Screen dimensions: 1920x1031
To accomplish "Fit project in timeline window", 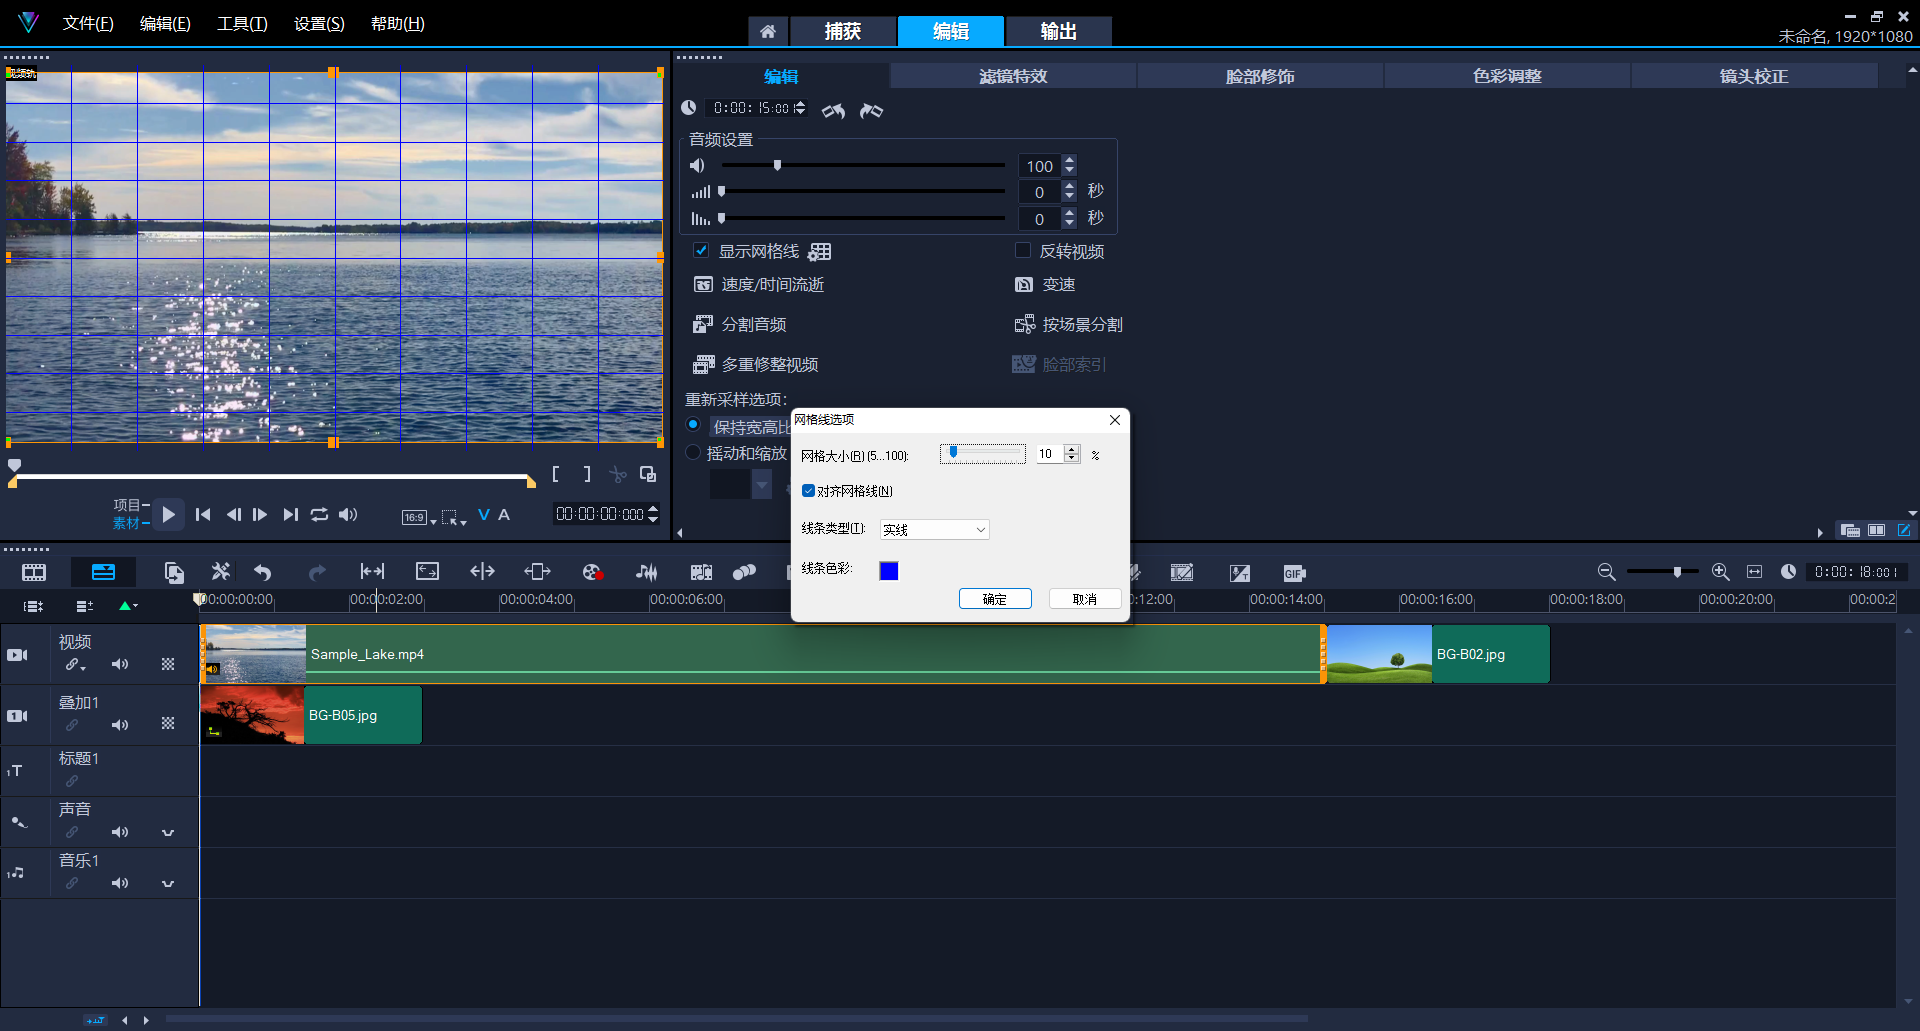I will coord(1754,572).
